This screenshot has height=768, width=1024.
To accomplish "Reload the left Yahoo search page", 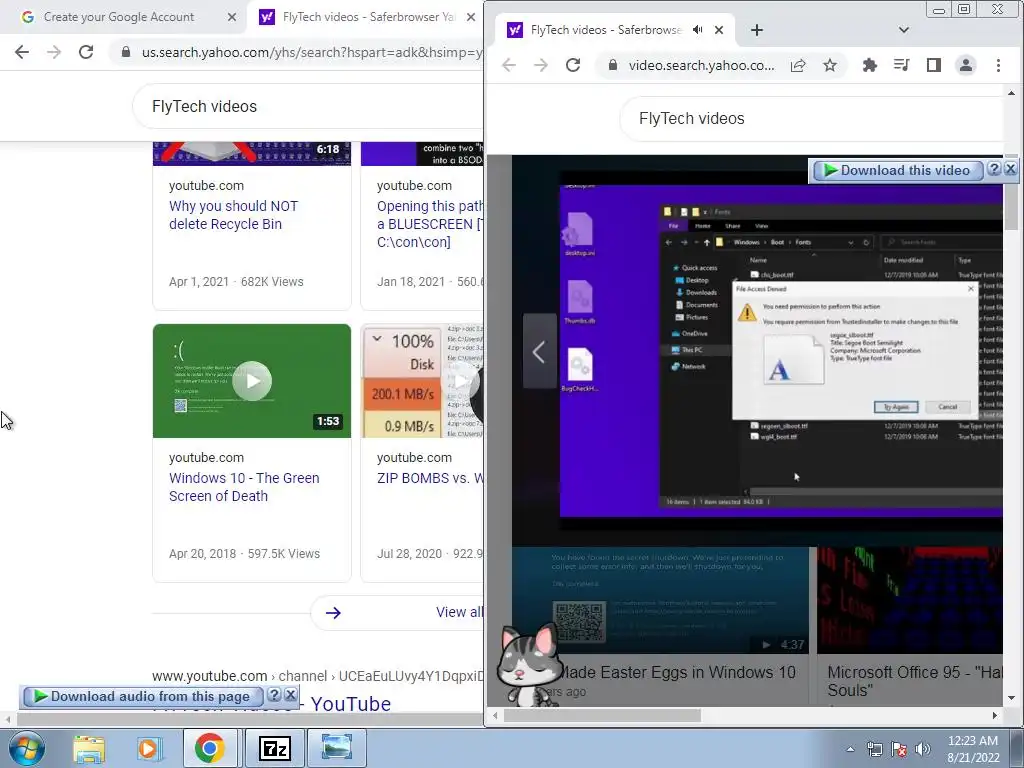I will (x=86, y=52).
